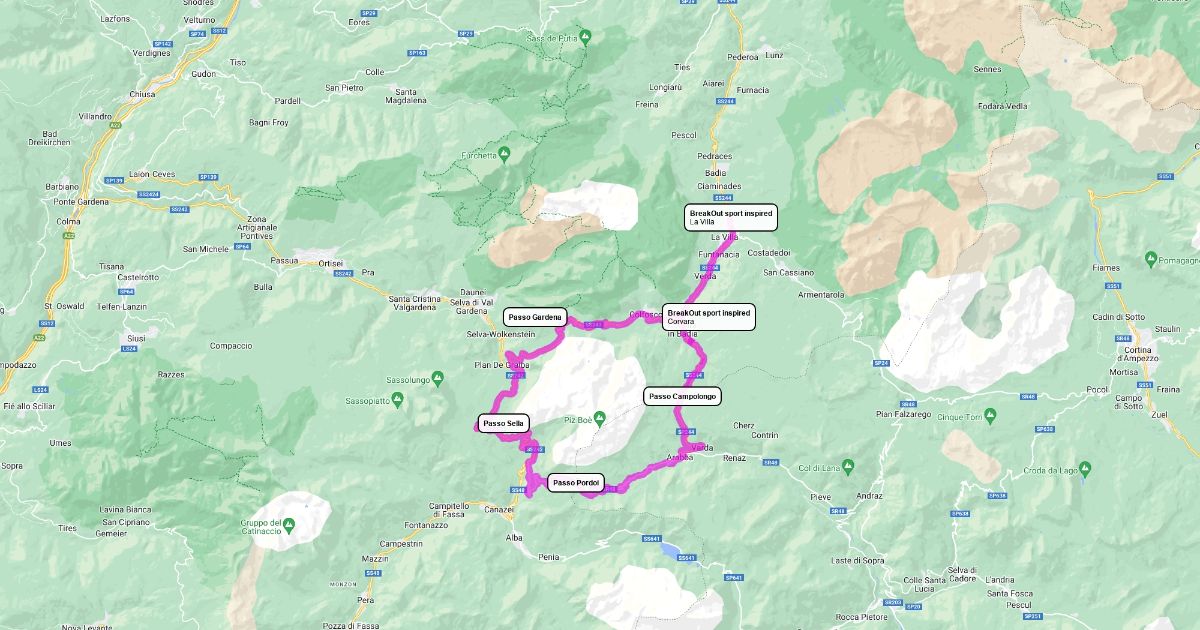Select the Passo Sella waypoint label
The height and width of the screenshot is (630, 1200).
(503, 424)
